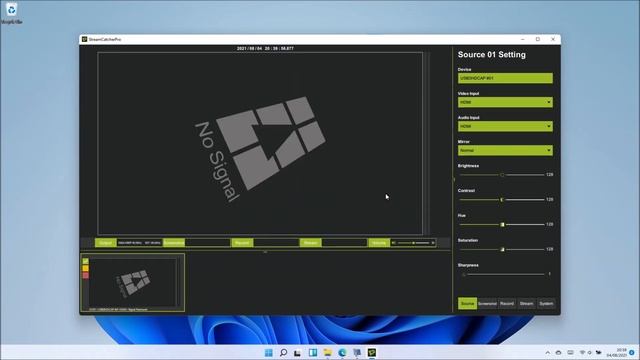
Task: Click the speaker icon right of volume slider
Action: 433,243
